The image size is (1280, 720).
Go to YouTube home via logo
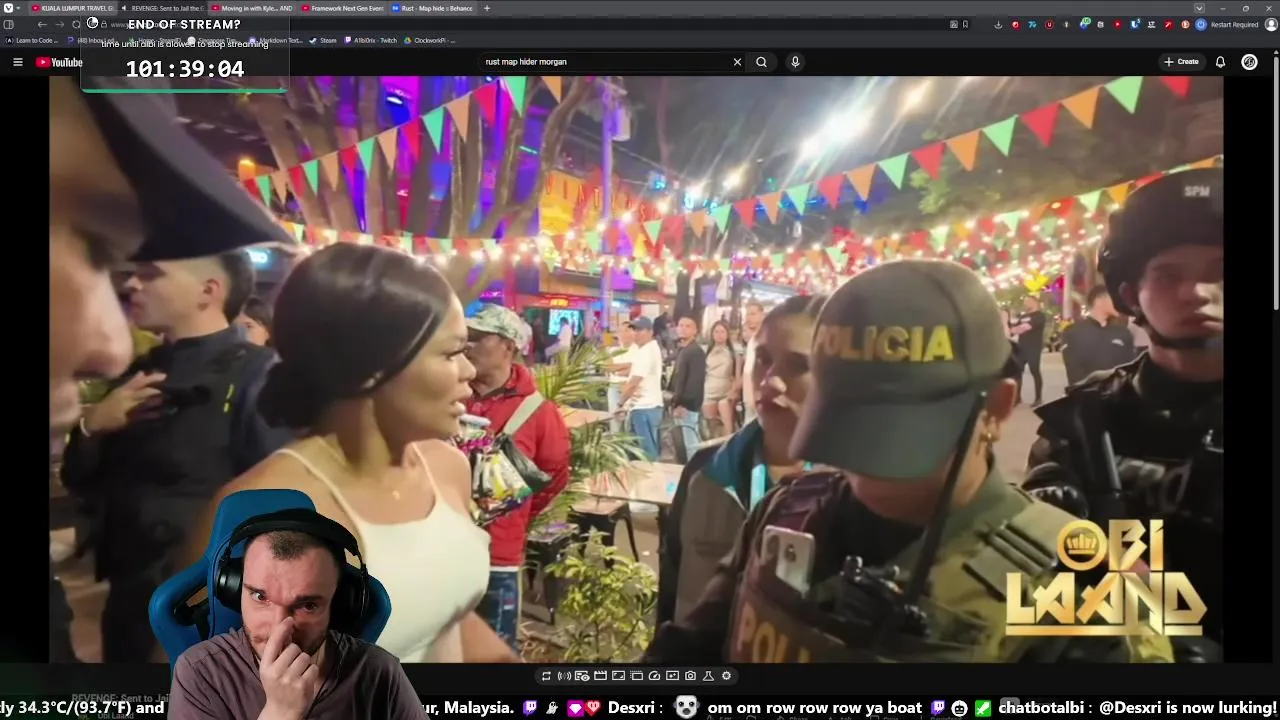(59, 62)
